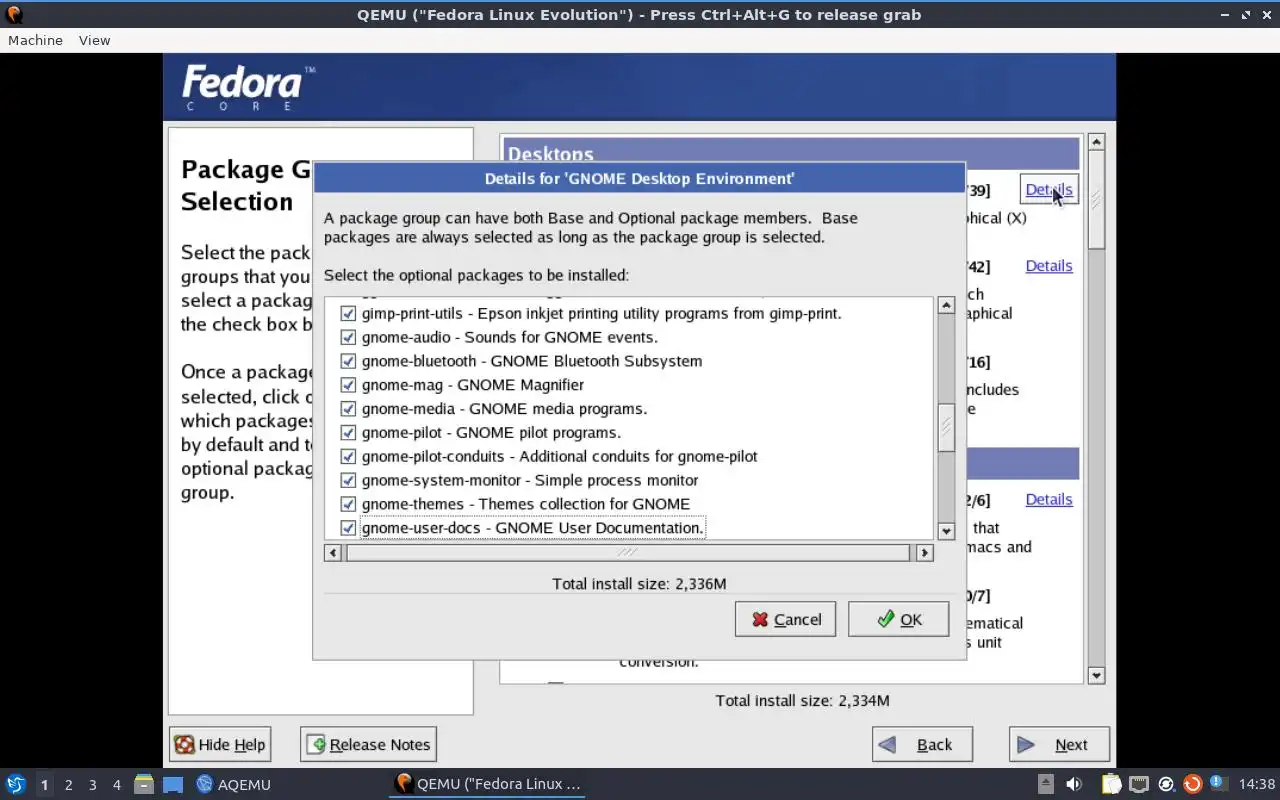Go Back to the previous installer step
This screenshot has height=800, width=1280.
922,744
